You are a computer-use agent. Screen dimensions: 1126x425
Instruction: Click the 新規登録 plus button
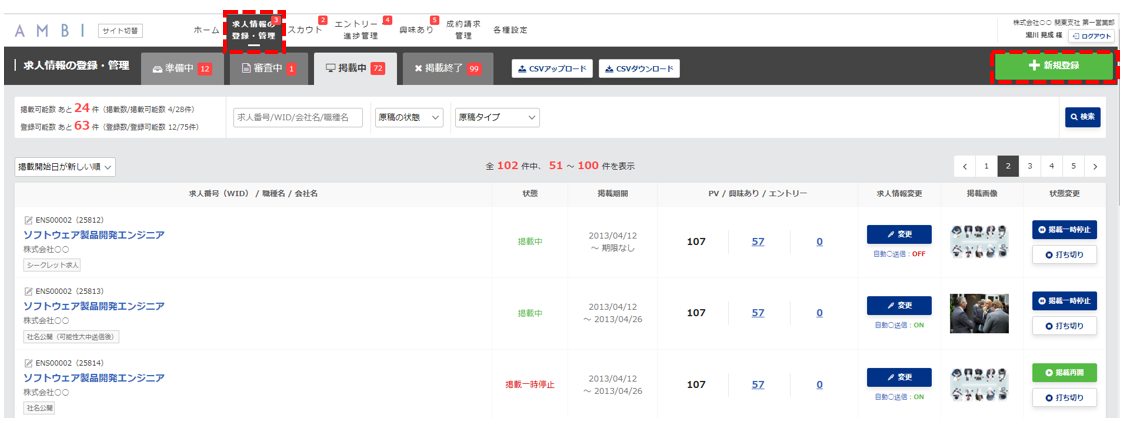[1053, 65]
